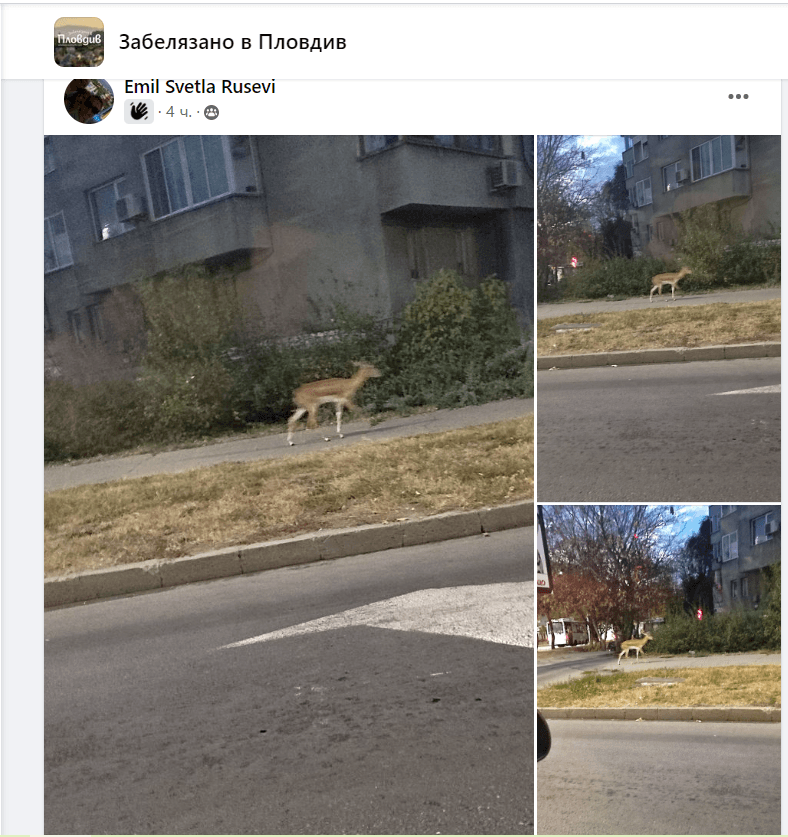Screen dimensions: 788x837
Task: Open the upper-right deer photo
Action: 659,318
